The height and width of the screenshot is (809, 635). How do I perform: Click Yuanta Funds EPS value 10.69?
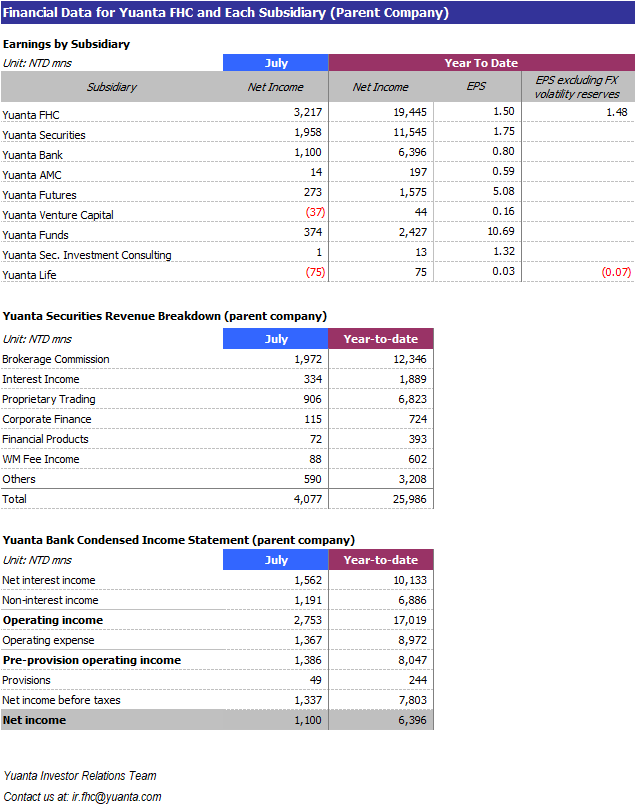pyautogui.click(x=501, y=231)
